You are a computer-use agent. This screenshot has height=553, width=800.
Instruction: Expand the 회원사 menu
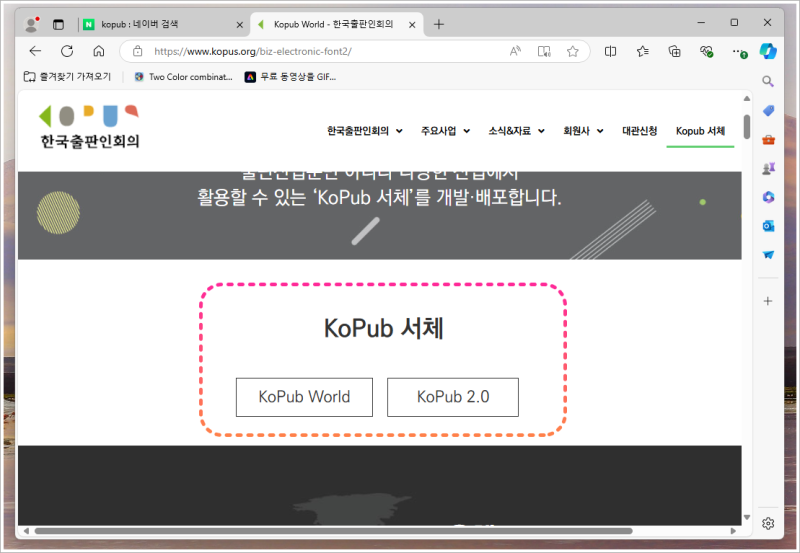coord(583,131)
